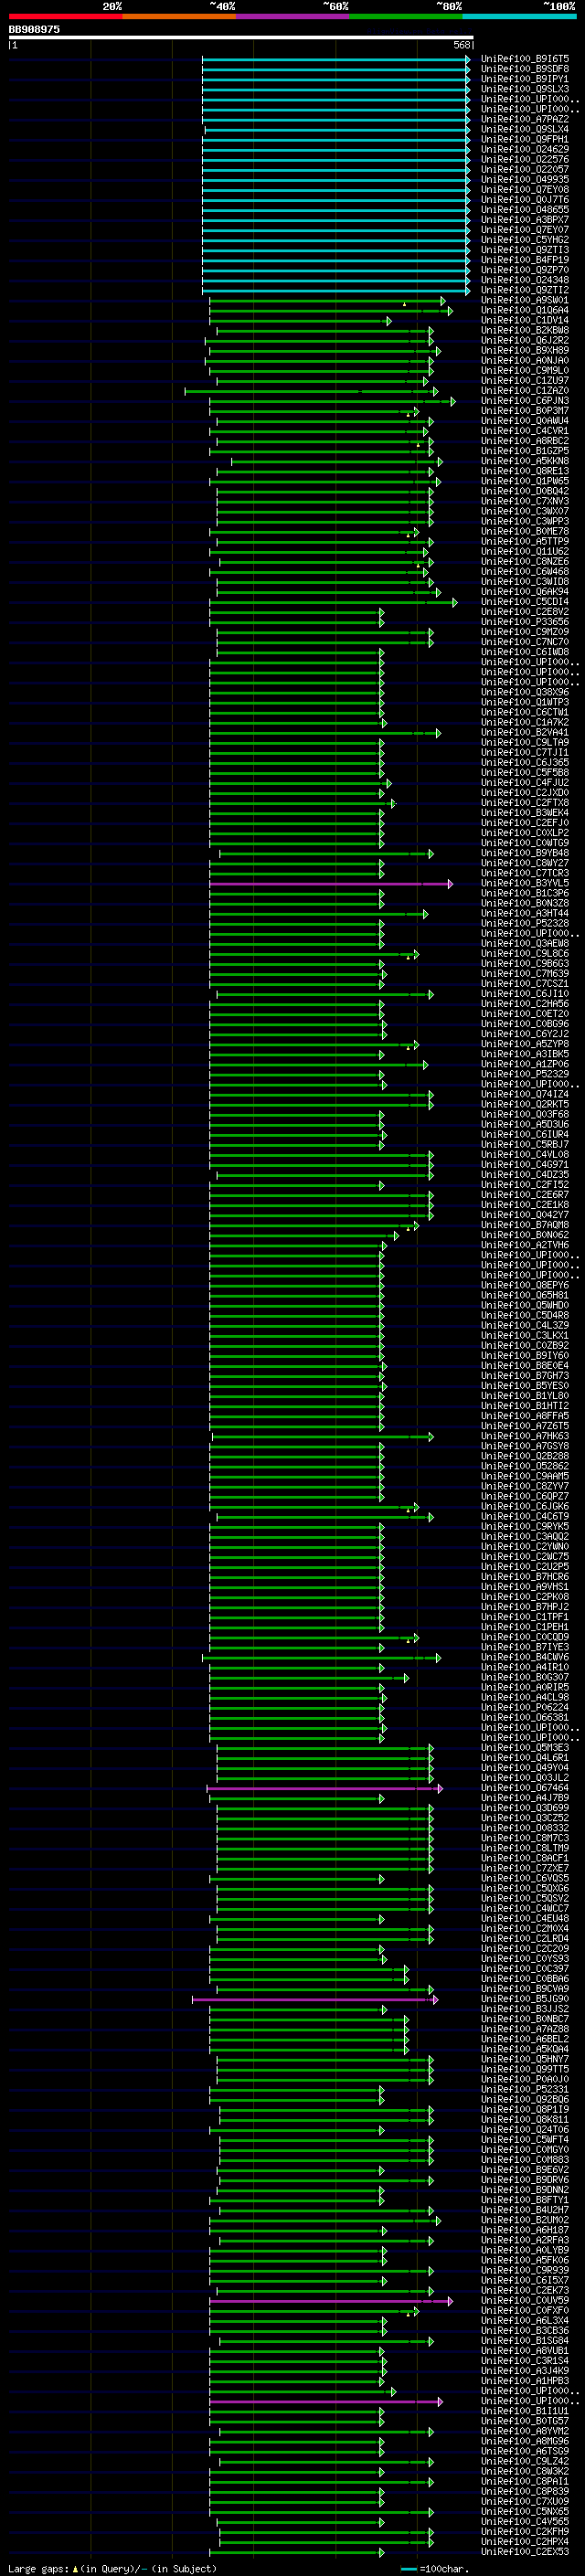Select the UniRef100_O48655 label
Image resolution: width=585 pixels, height=2576 pixels.
[x=525, y=210]
